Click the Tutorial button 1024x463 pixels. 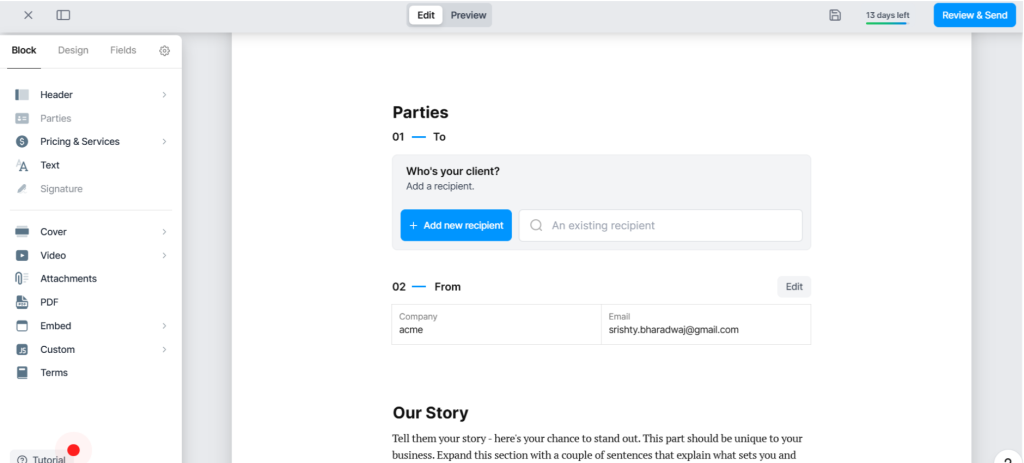[42, 458]
